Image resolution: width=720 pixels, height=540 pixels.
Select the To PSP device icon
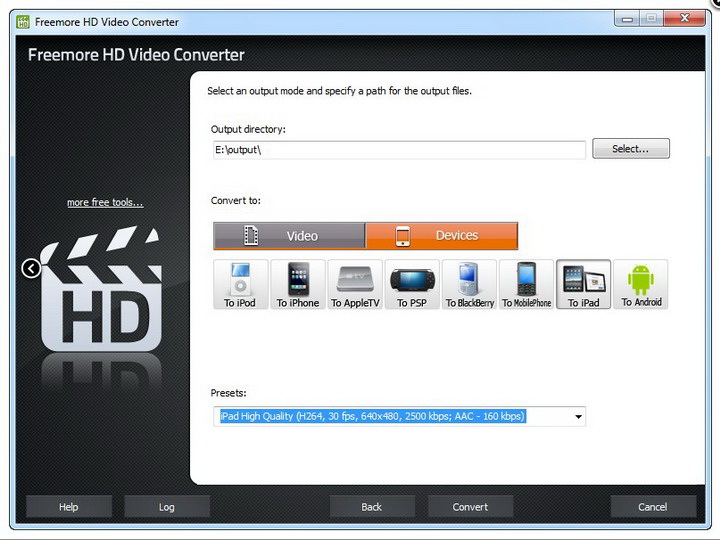412,284
